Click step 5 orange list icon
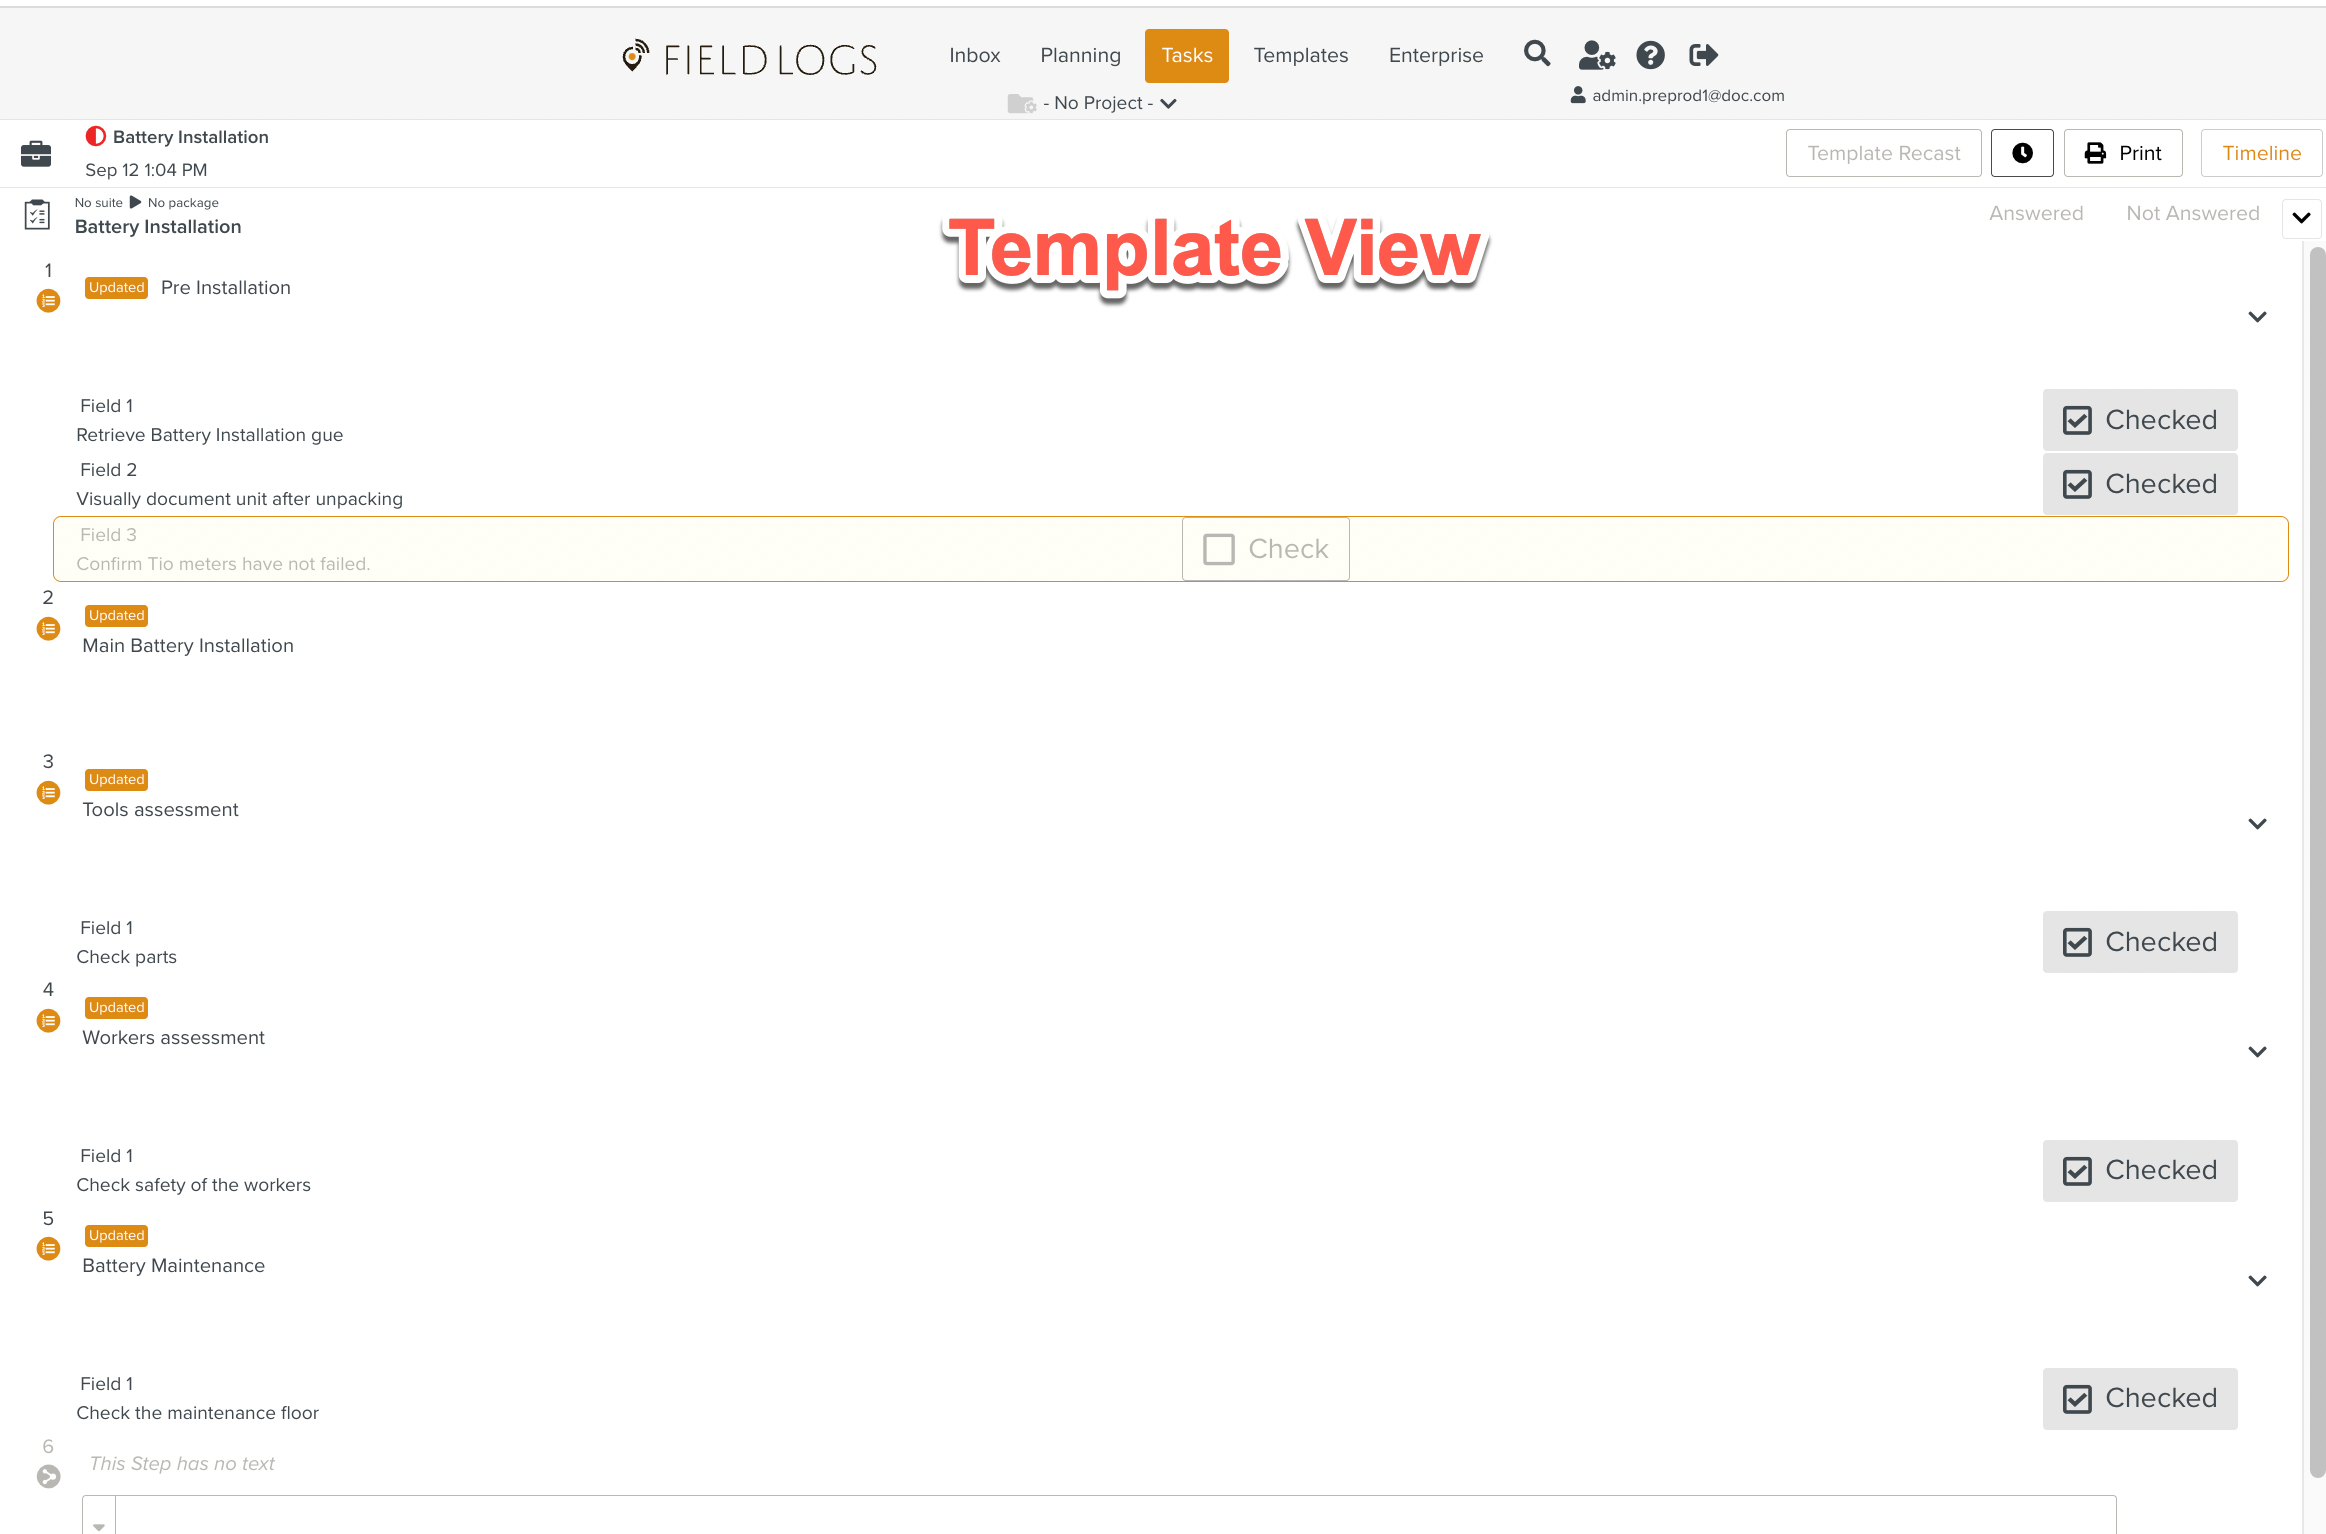Image resolution: width=2326 pixels, height=1534 pixels. pos(48,1248)
